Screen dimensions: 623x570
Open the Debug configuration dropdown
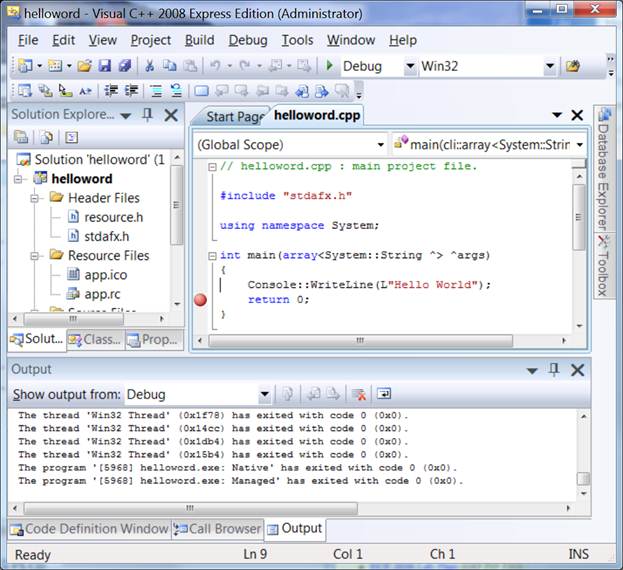click(x=410, y=66)
